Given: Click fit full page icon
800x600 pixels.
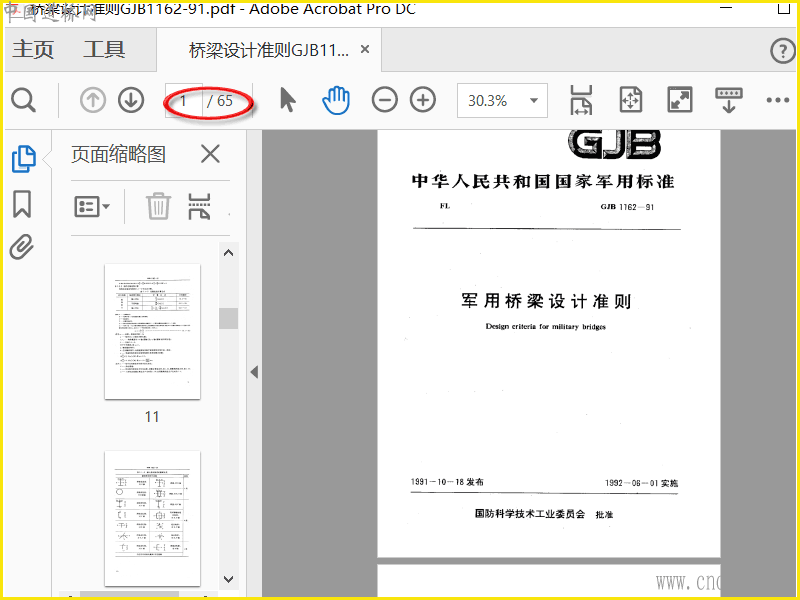Looking at the screenshot, I should coord(631,99).
